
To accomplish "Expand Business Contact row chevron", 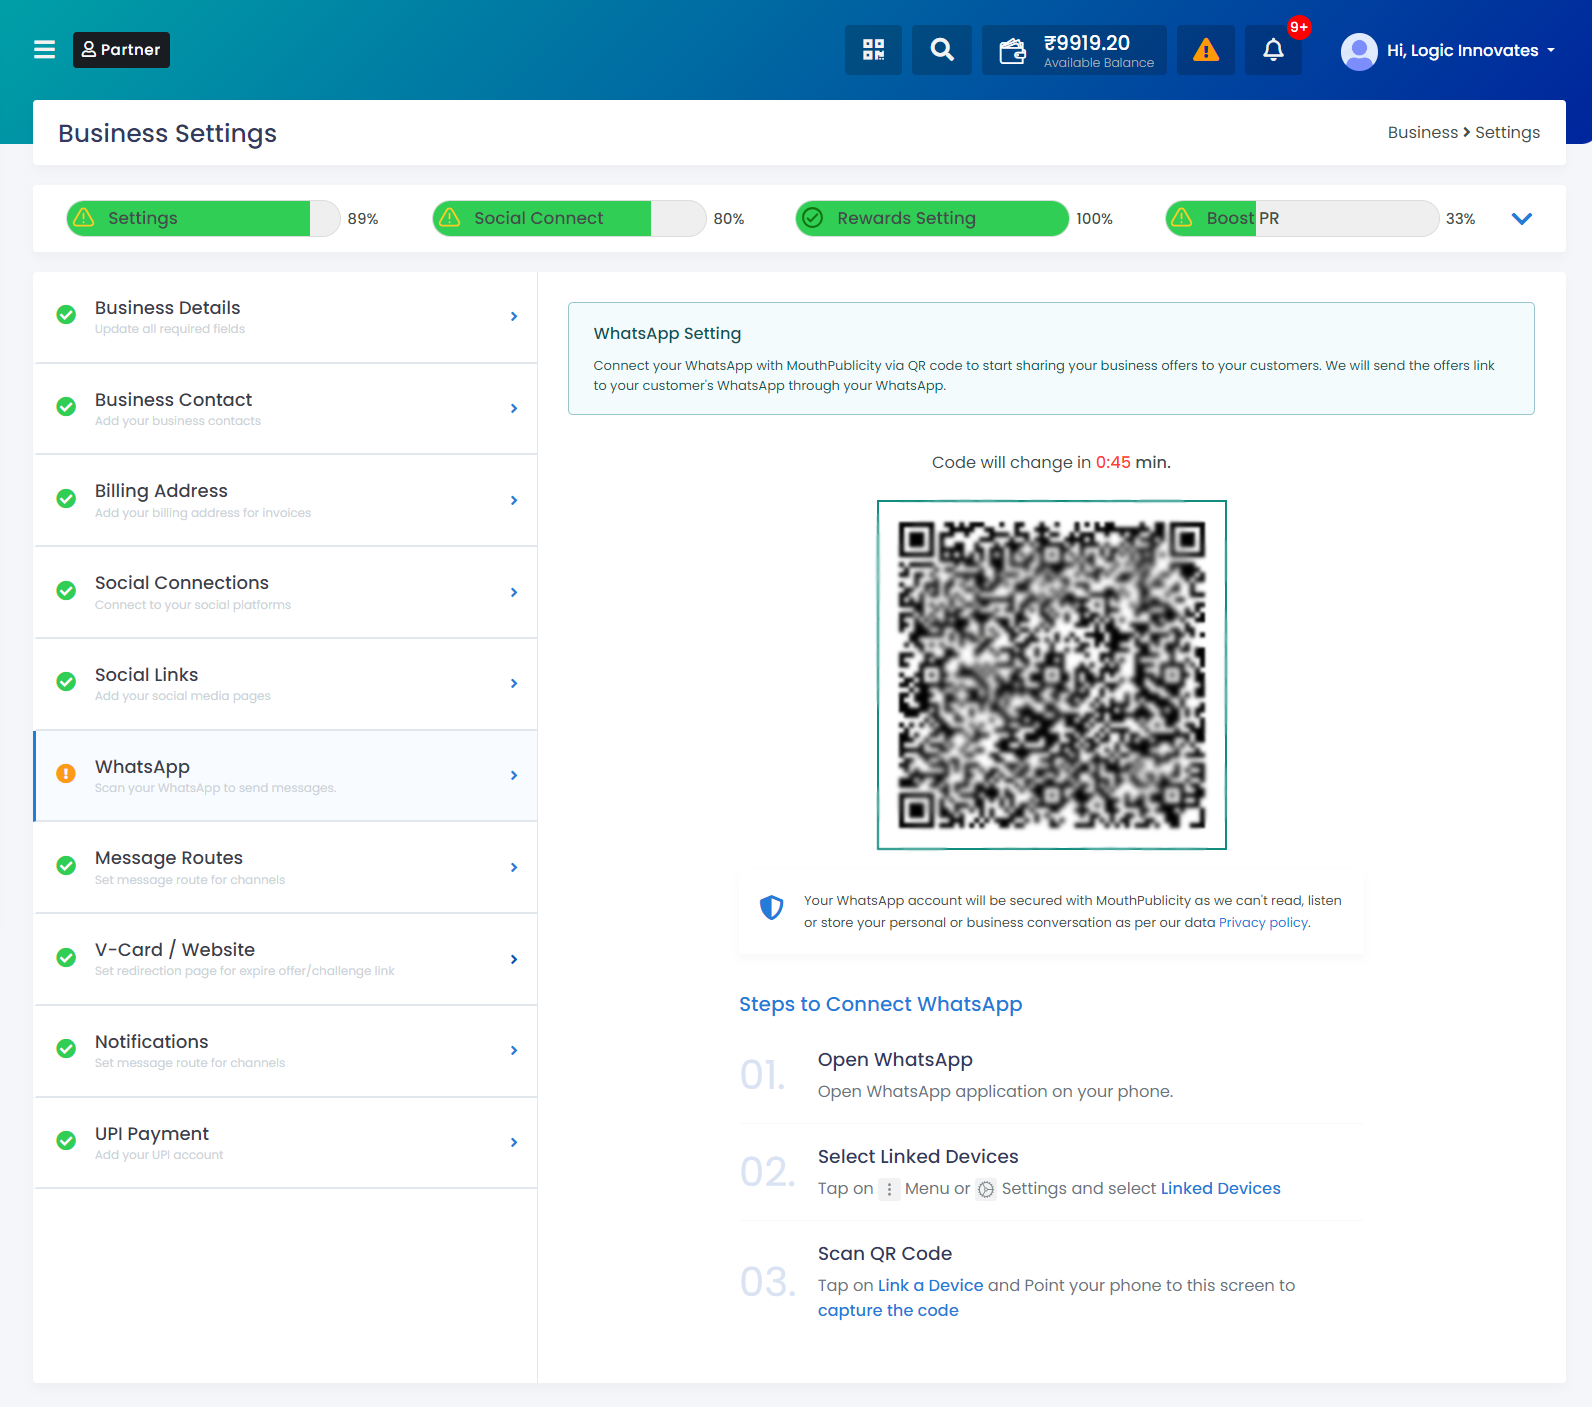I will pyautogui.click(x=514, y=409).
